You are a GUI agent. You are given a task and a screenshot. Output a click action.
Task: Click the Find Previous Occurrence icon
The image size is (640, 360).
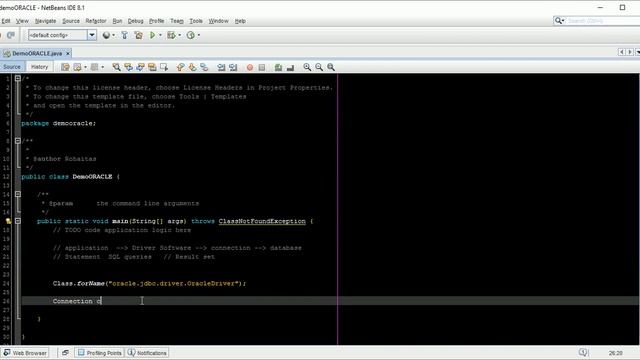(128, 67)
